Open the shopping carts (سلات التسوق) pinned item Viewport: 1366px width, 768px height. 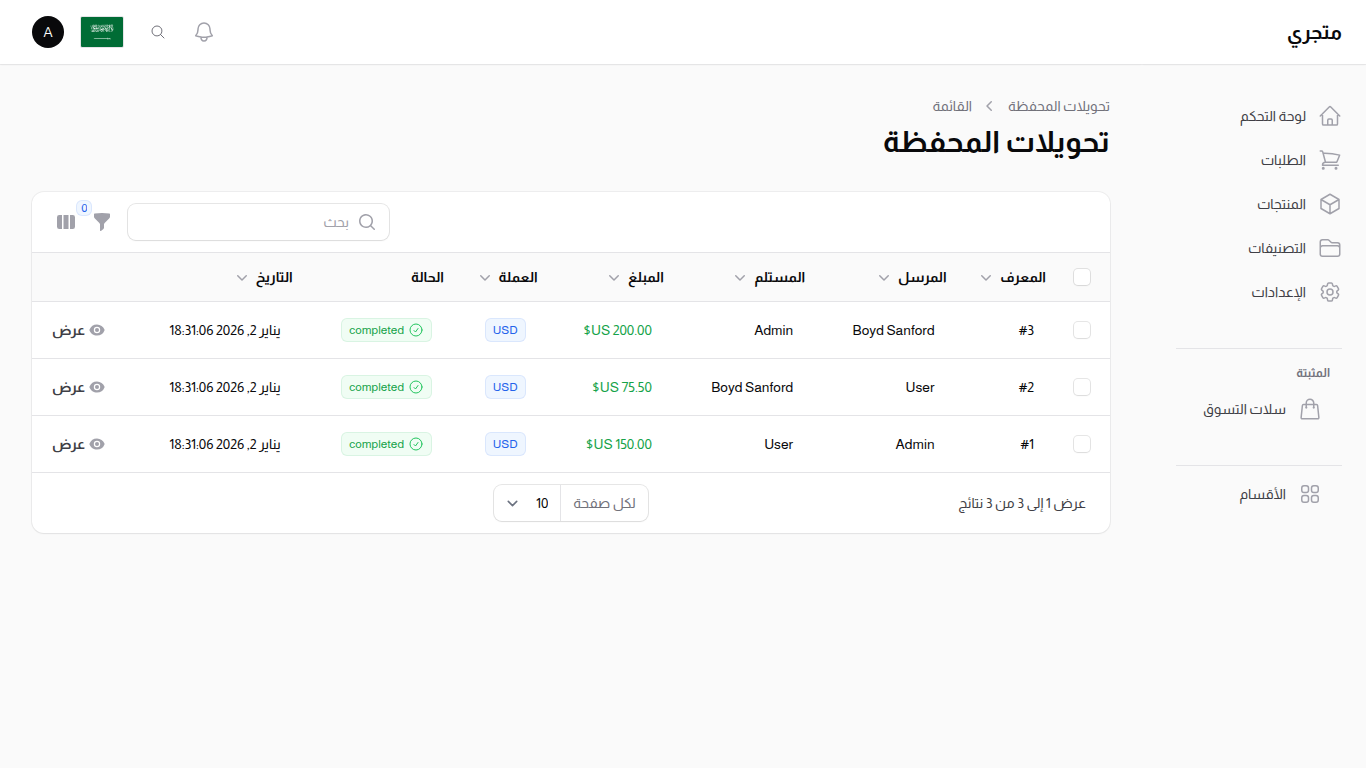[1245, 409]
